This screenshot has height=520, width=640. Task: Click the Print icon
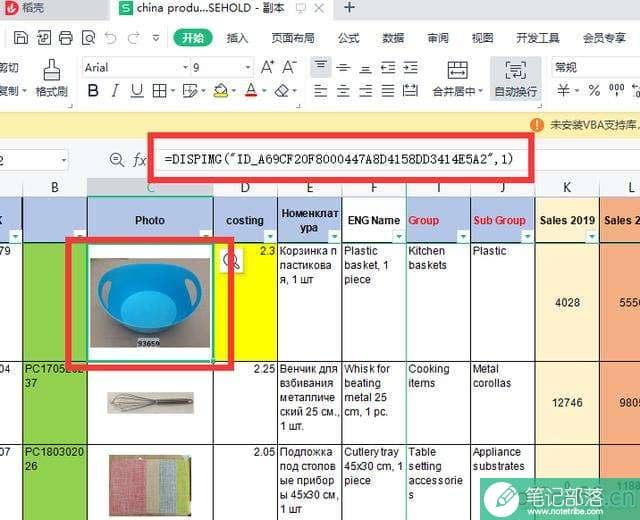pyautogui.click(x=66, y=38)
